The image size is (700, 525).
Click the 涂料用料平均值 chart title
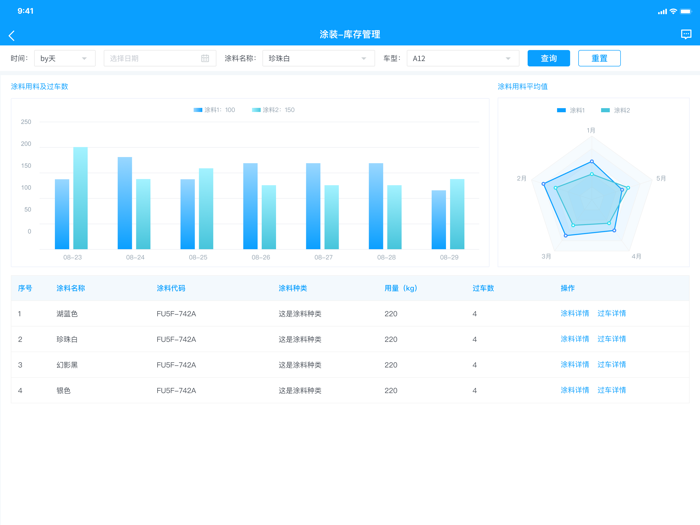[x=522, y=87]
